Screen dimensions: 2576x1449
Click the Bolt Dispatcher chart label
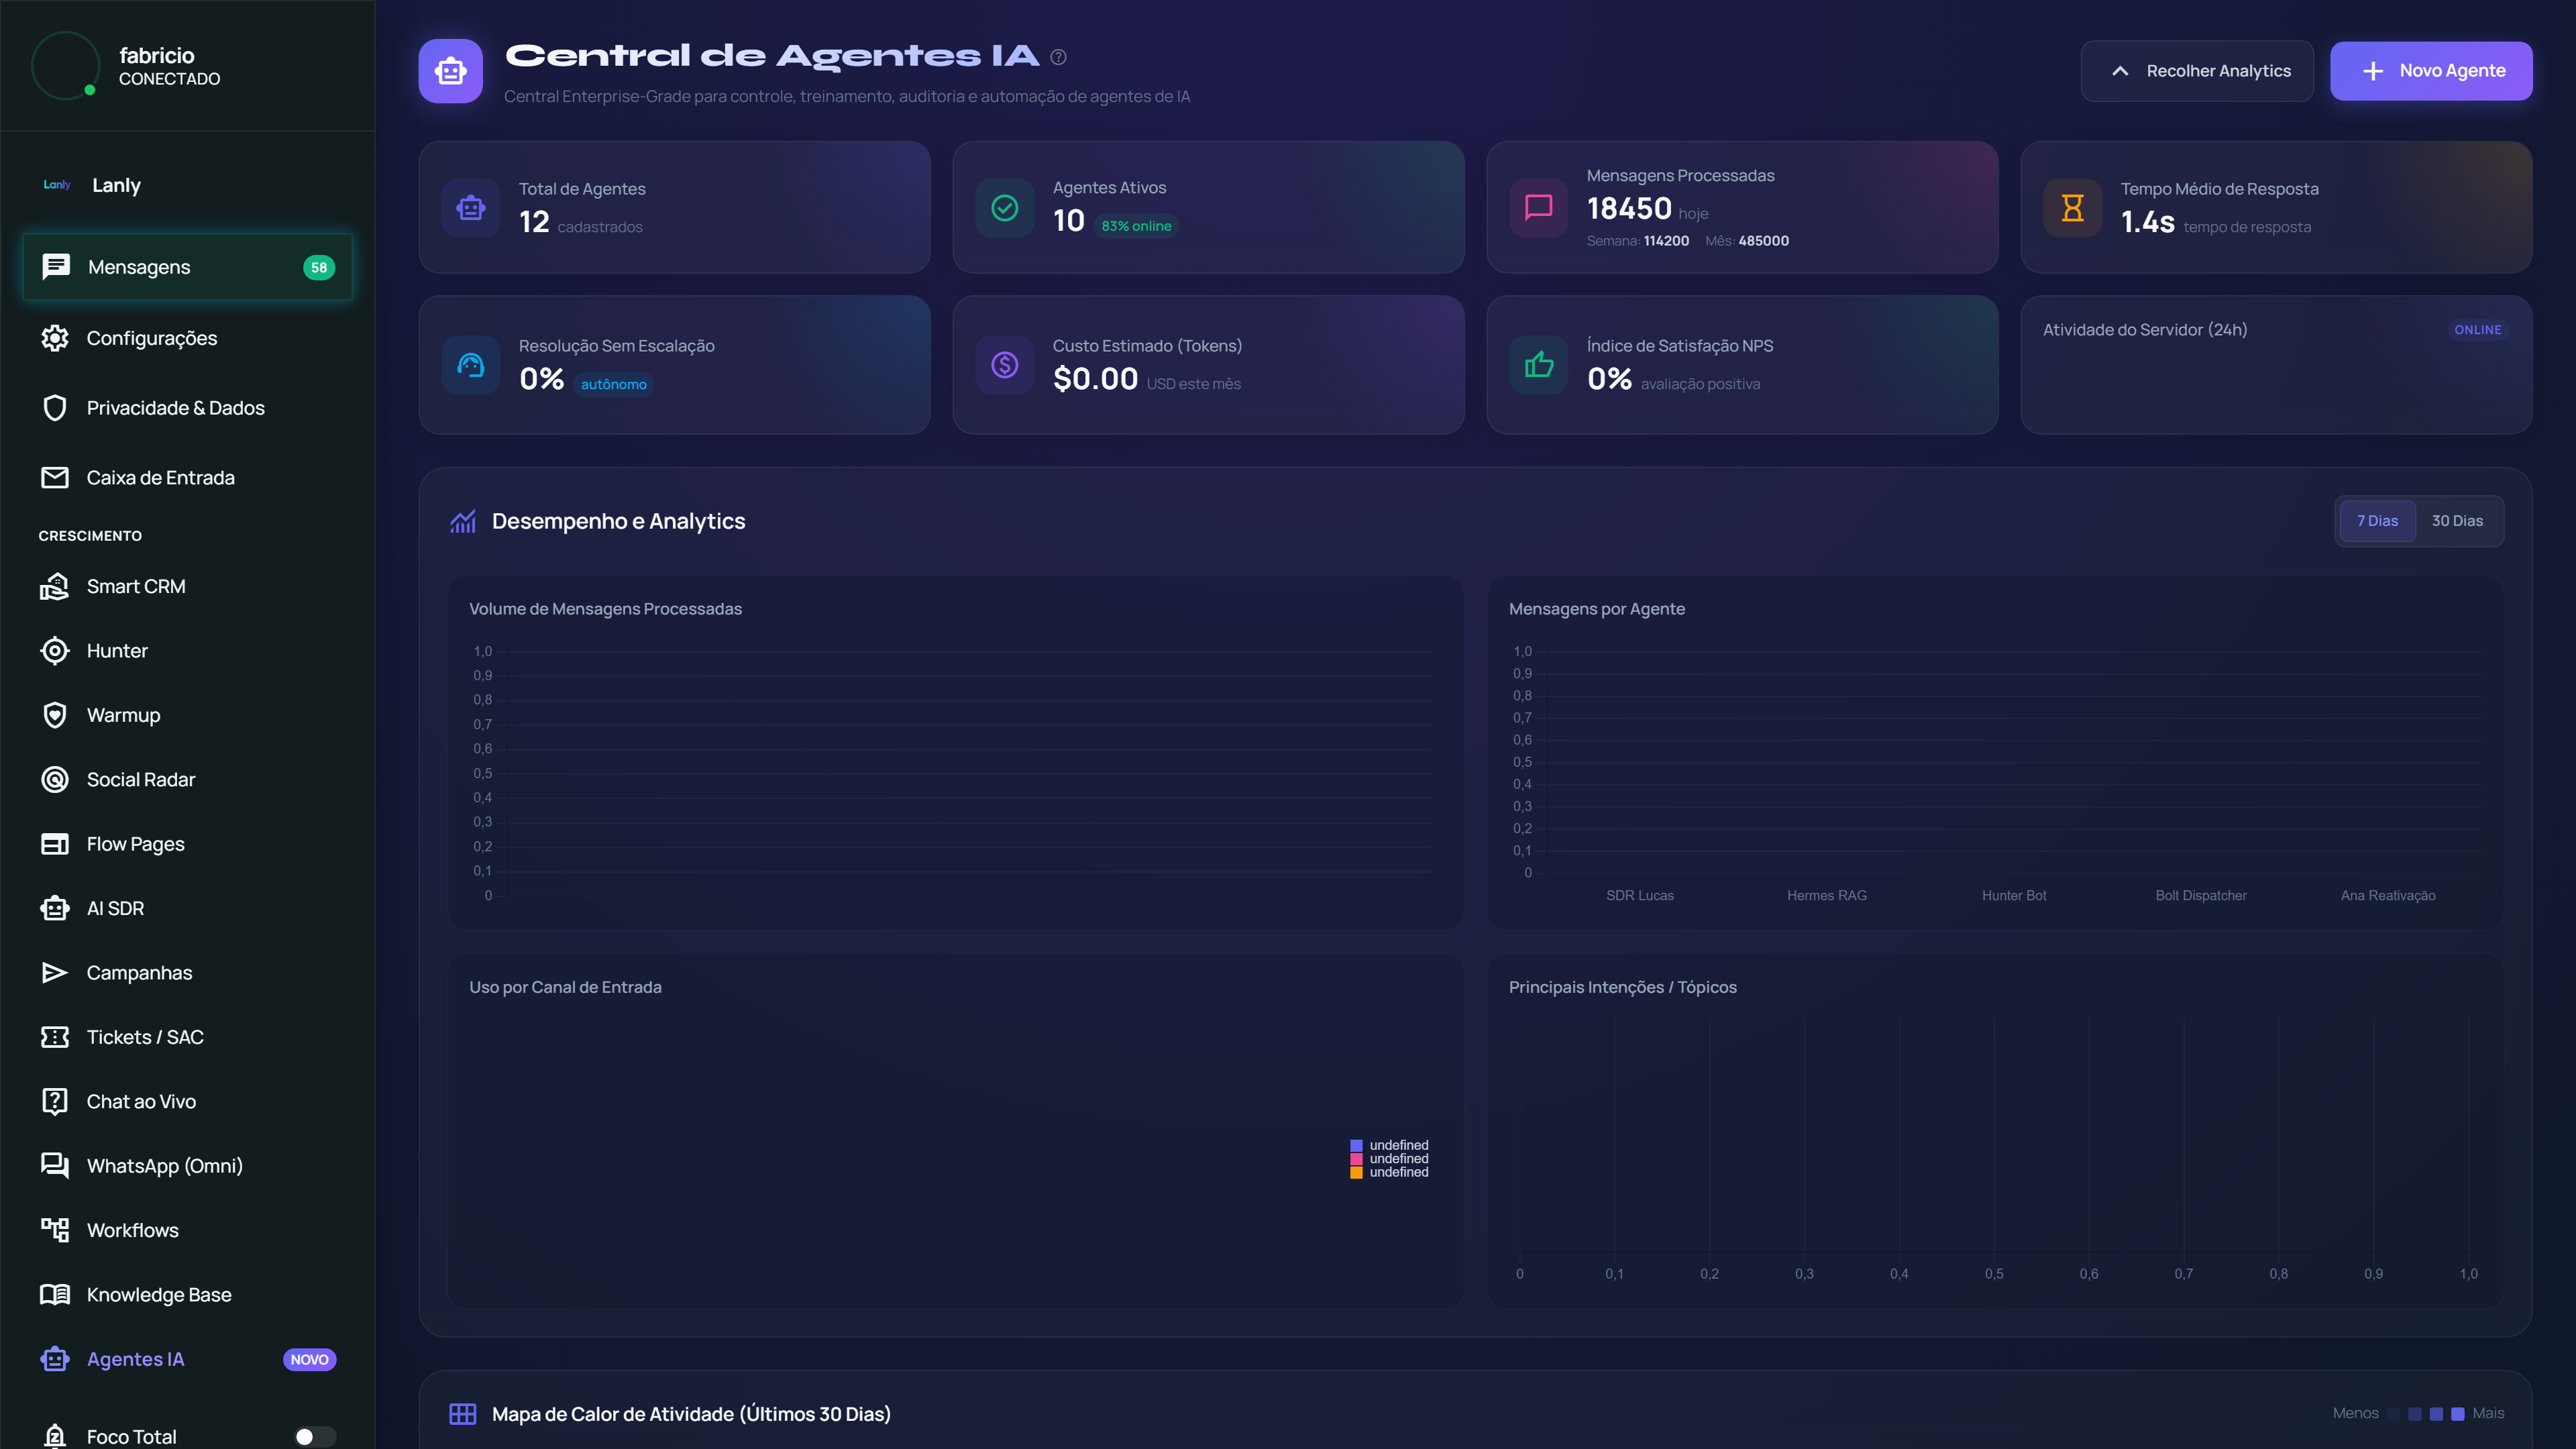point(2201,896)
